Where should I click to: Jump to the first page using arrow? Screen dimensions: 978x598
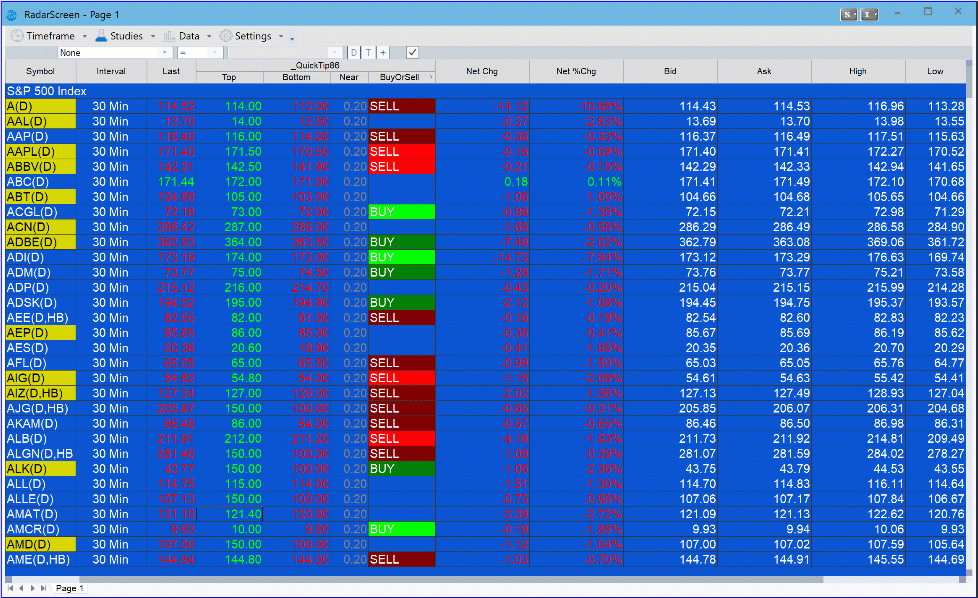10,588
